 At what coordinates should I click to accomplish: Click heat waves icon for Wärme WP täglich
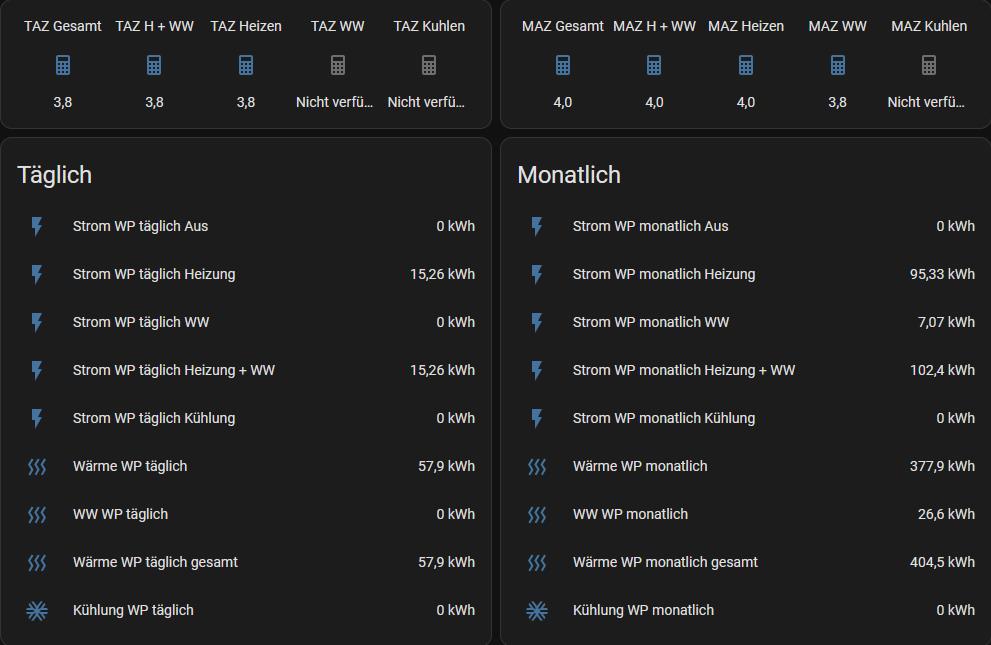click(37, 466)
